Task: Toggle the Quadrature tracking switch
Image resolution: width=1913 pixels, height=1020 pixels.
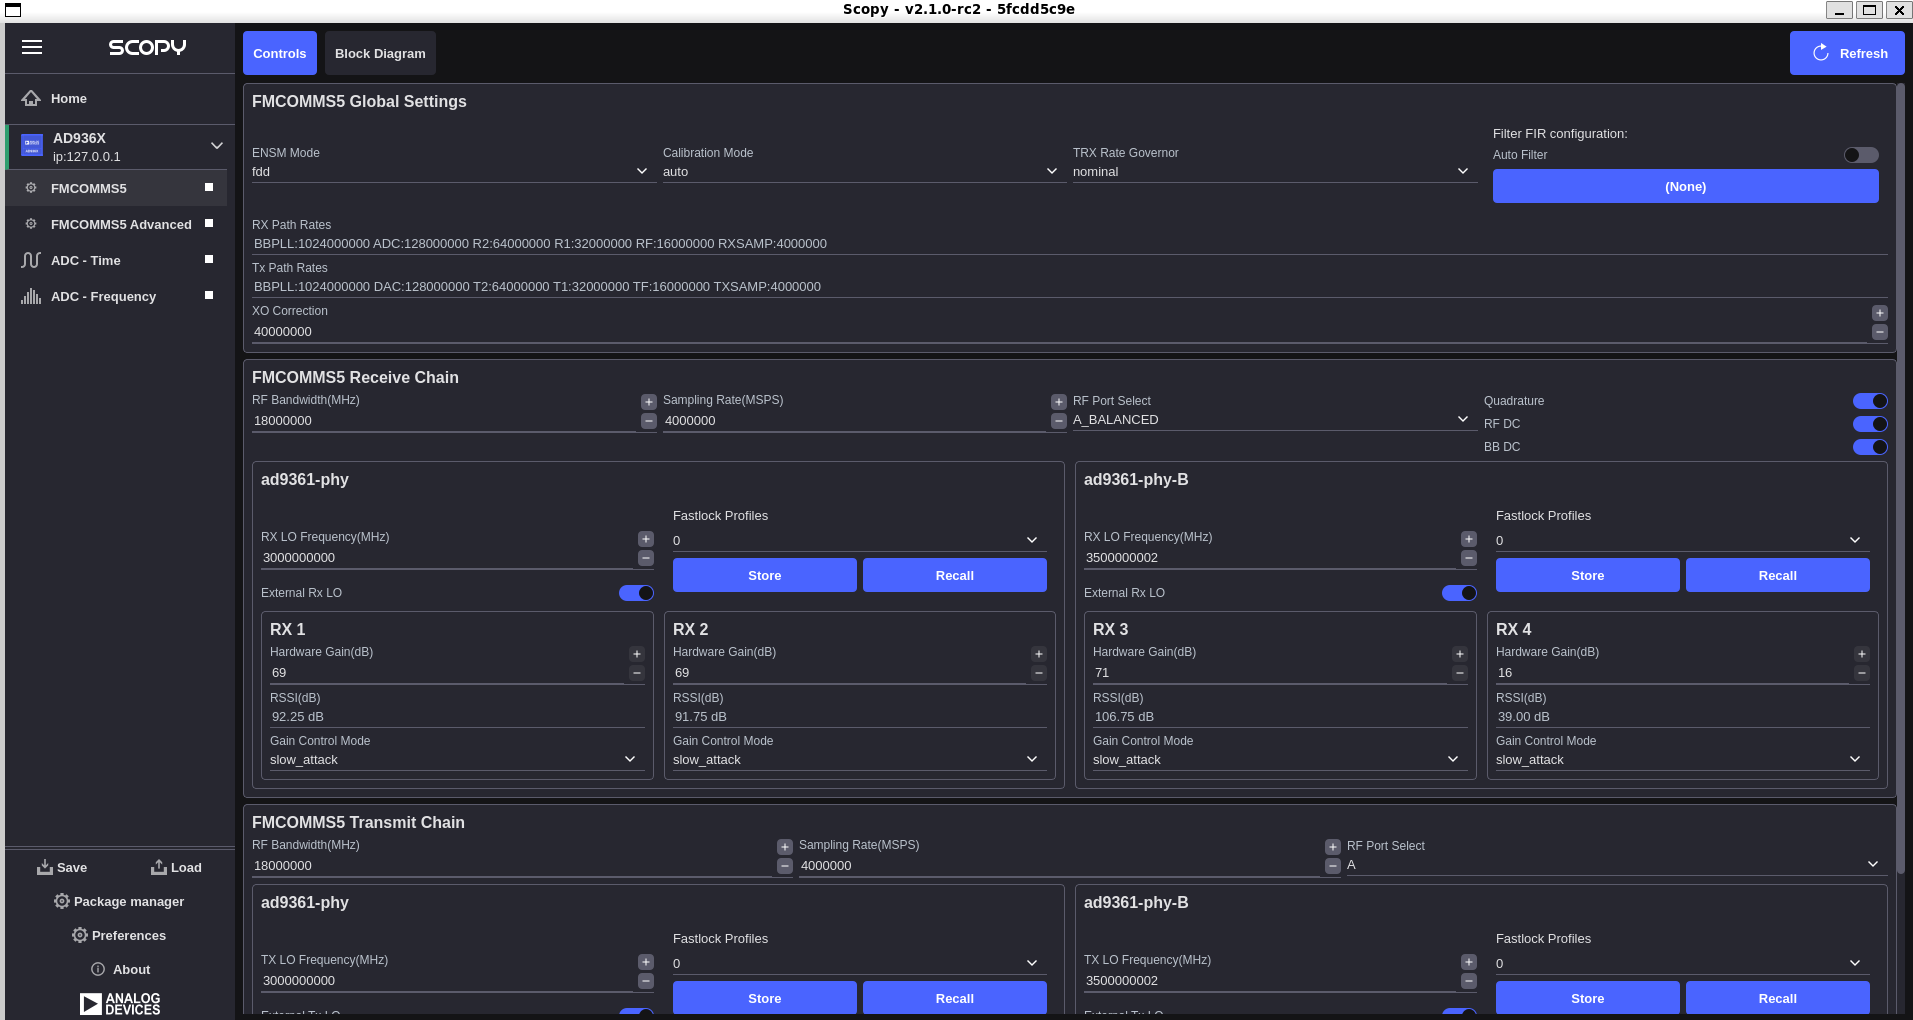Action: [1870, 401]
